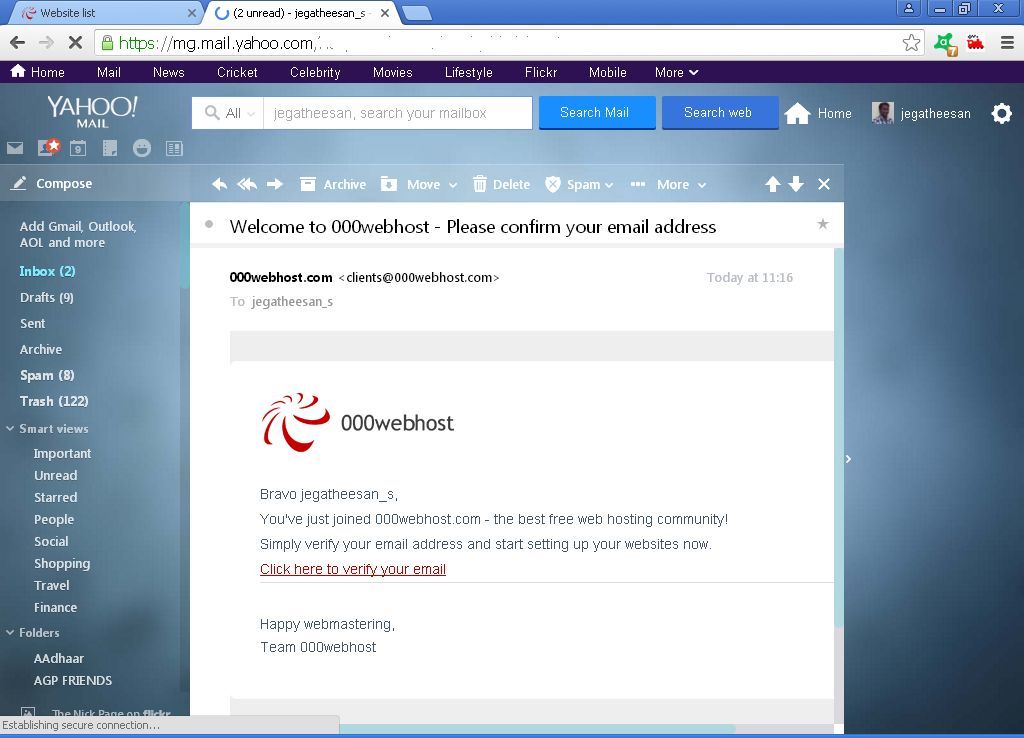
Task: Open the mail envelope icon
Action: point(15,148)
